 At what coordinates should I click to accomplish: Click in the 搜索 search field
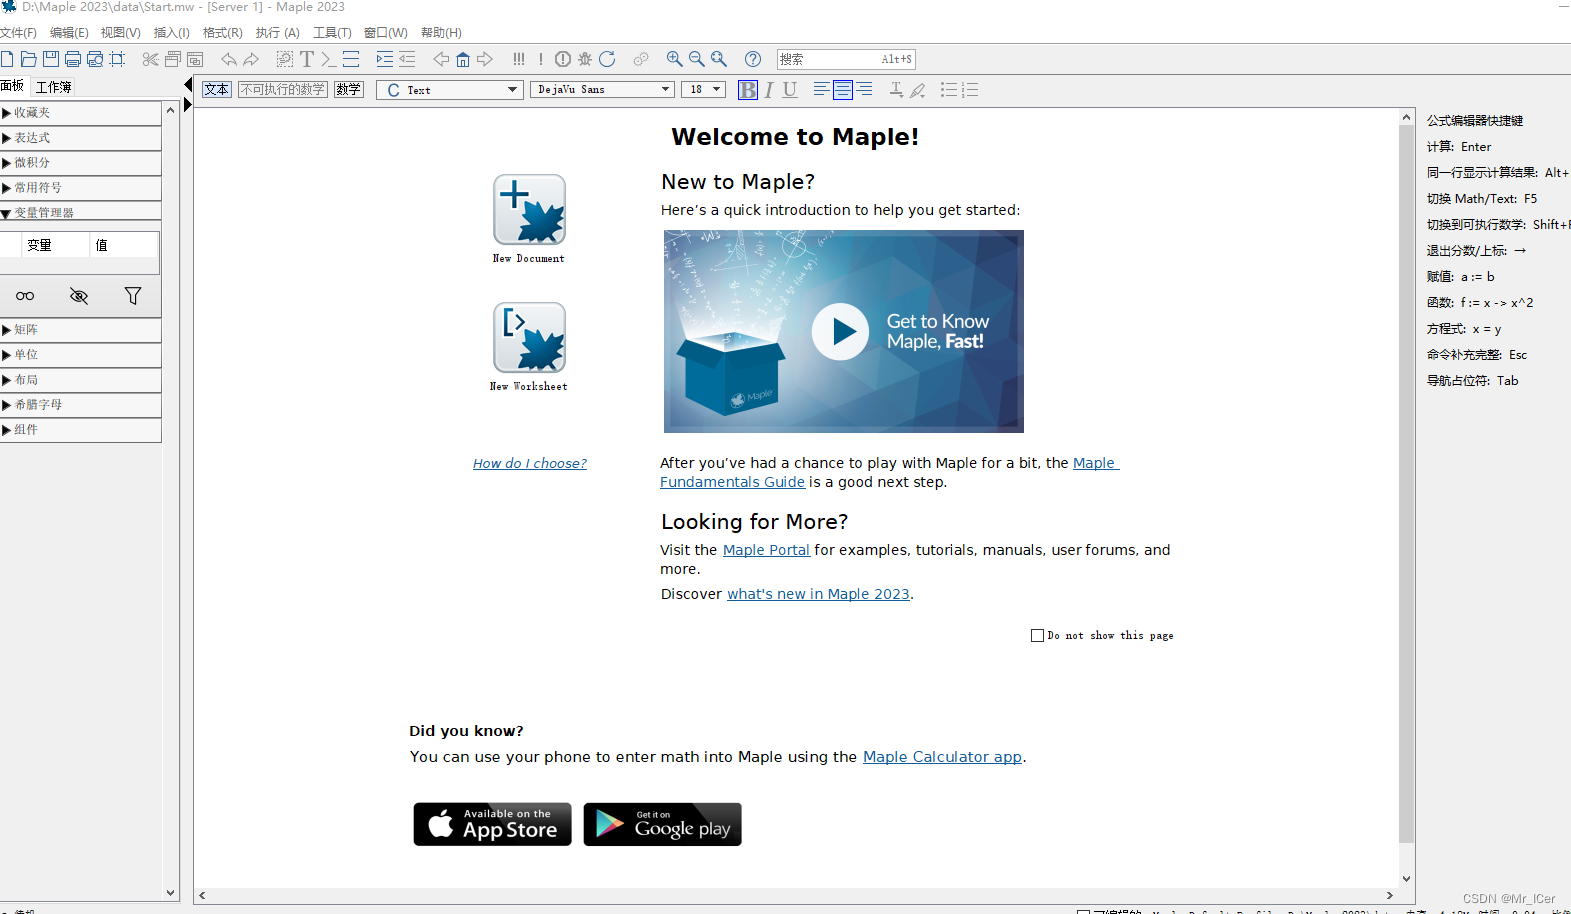pyautogui.click(x=846, y=59)
